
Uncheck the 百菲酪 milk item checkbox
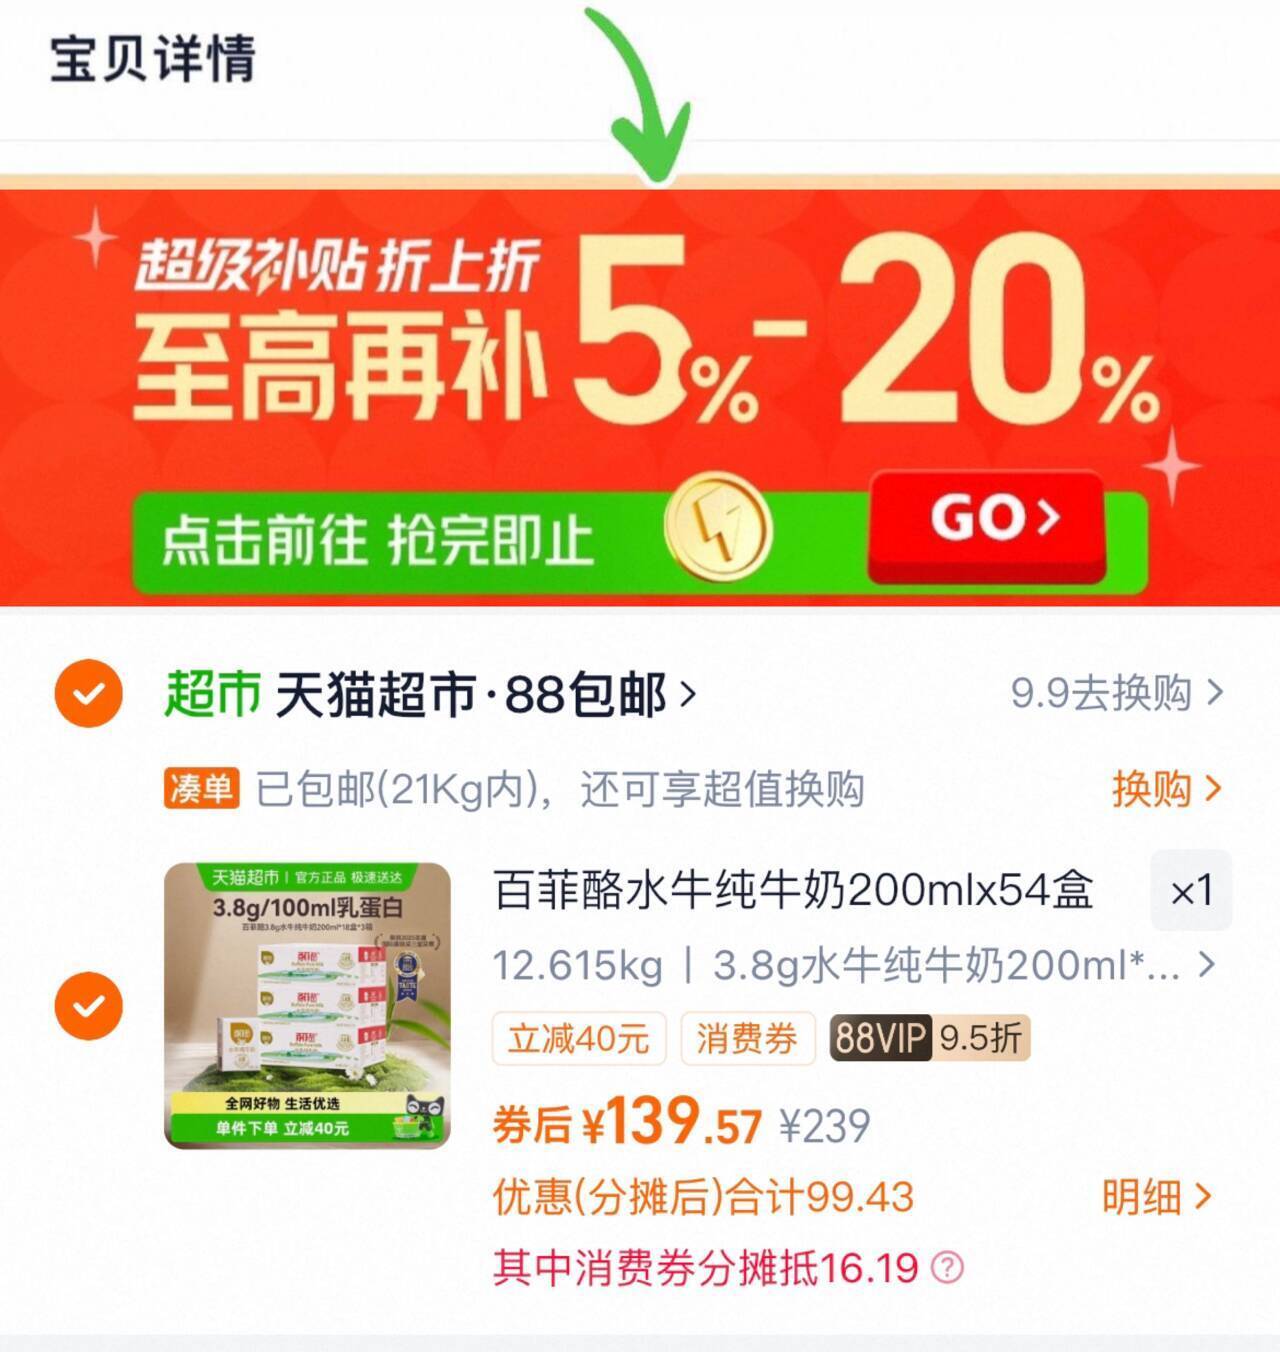click(89, 1005)
